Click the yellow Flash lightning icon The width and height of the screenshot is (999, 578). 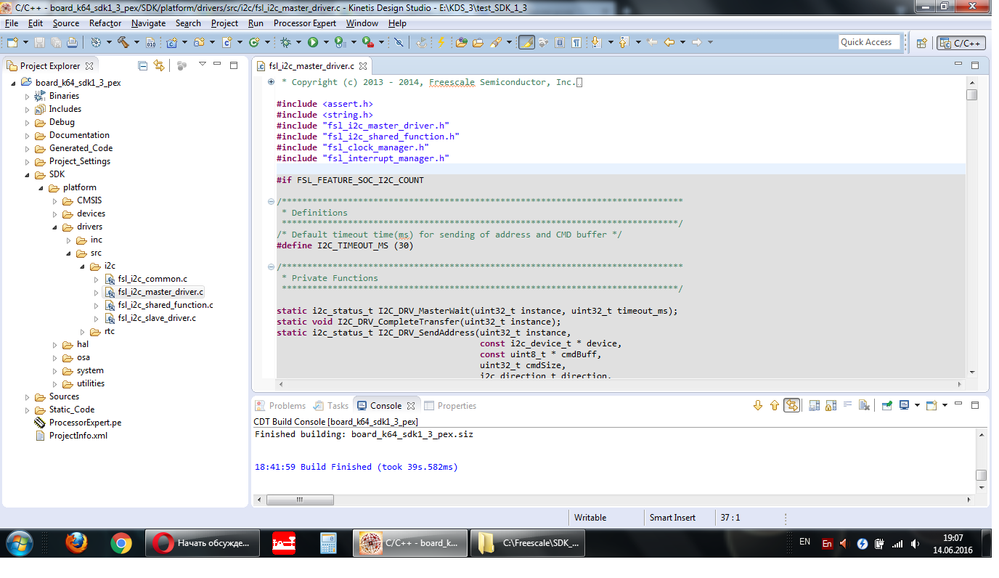click(440, 42)
